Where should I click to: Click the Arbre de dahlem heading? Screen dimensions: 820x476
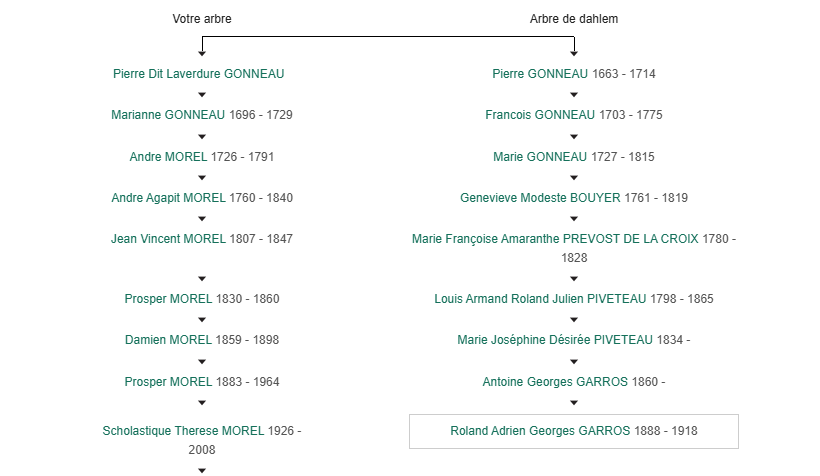coord(574,19)
